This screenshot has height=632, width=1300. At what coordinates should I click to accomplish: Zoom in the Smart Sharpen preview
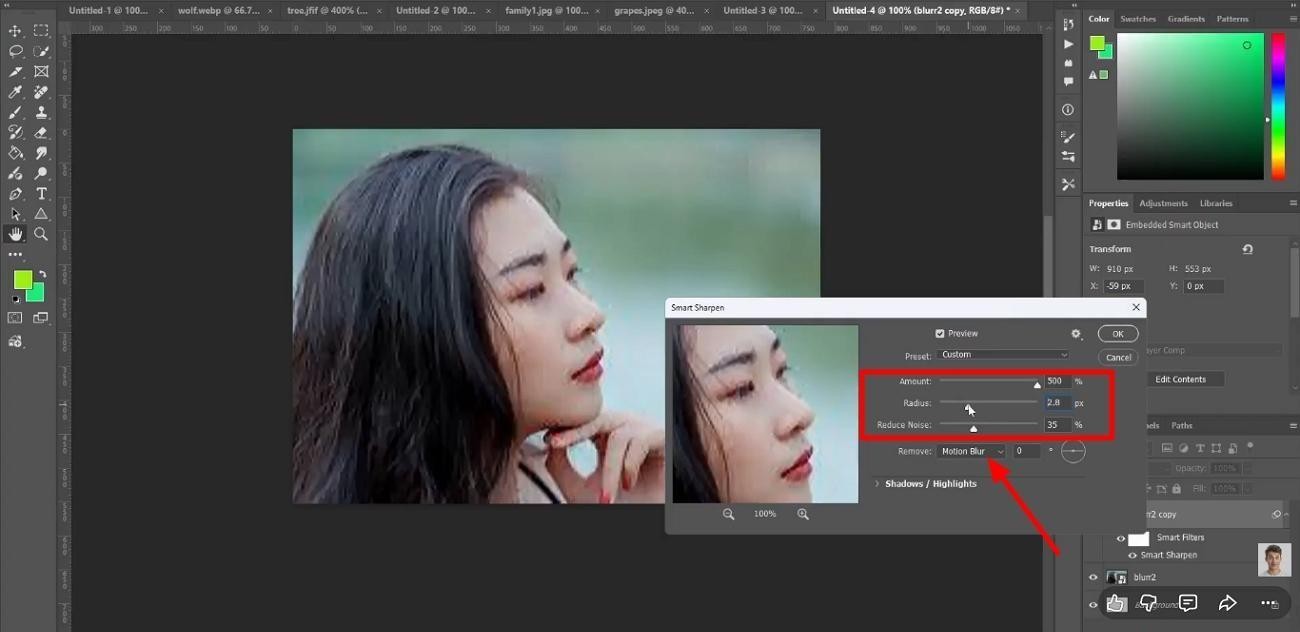pos(803,514)
